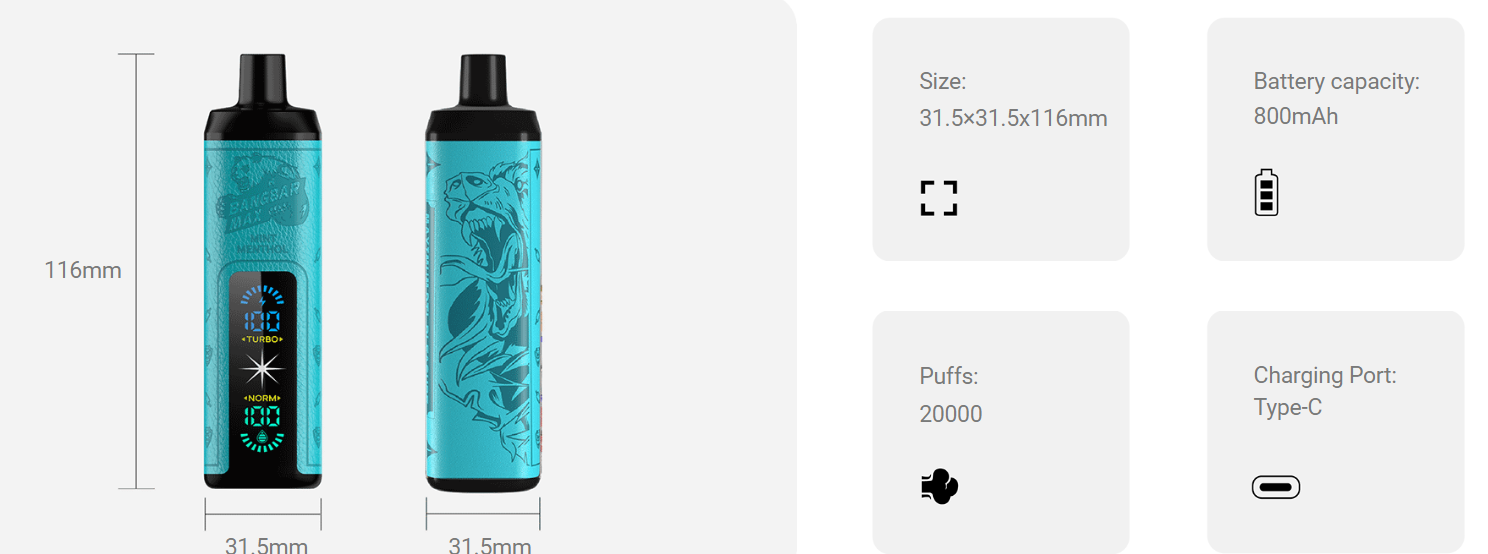The image size is (1488, 554).
Task: Click the 31.5×31.5x116mm size text
Action: 1013,118
